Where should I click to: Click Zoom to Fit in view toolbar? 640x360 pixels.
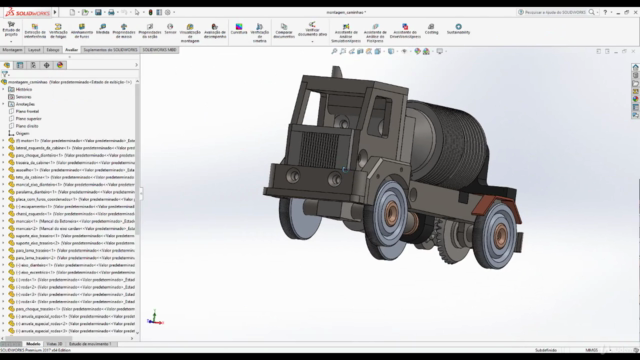point(334,51)
